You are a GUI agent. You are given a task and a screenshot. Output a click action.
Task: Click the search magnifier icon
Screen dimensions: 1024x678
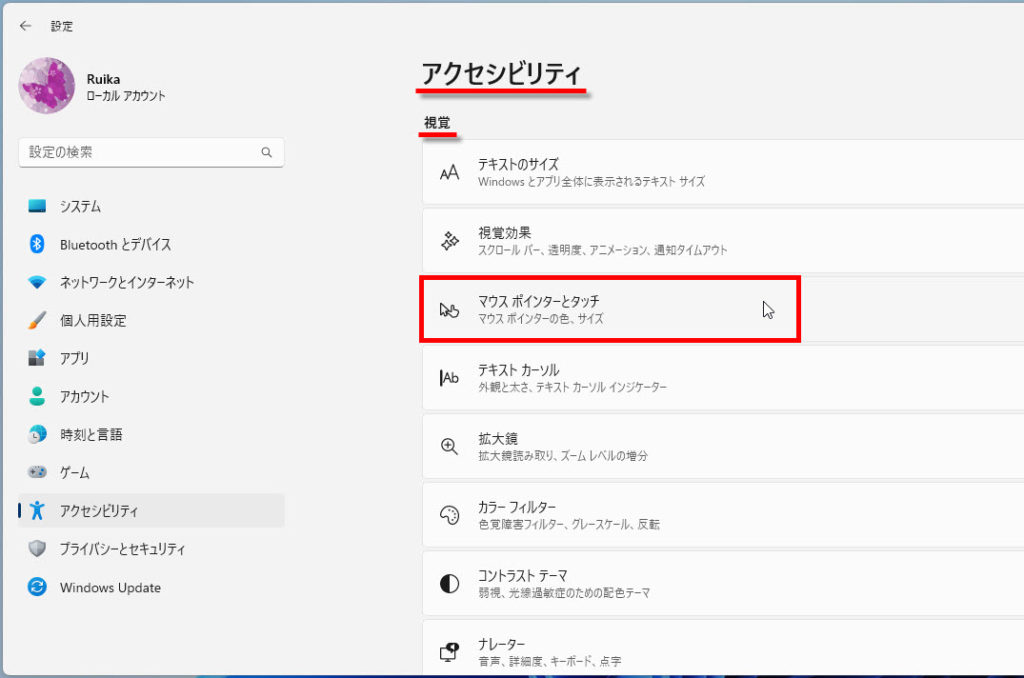point(267,153)
